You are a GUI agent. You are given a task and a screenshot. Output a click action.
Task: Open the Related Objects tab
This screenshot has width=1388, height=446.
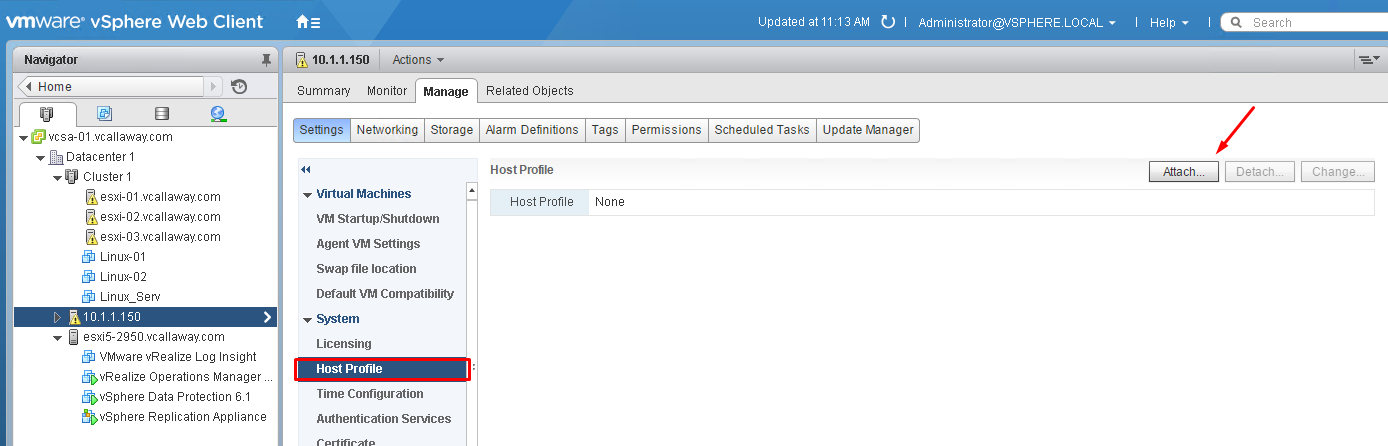[x=530, y=91]
